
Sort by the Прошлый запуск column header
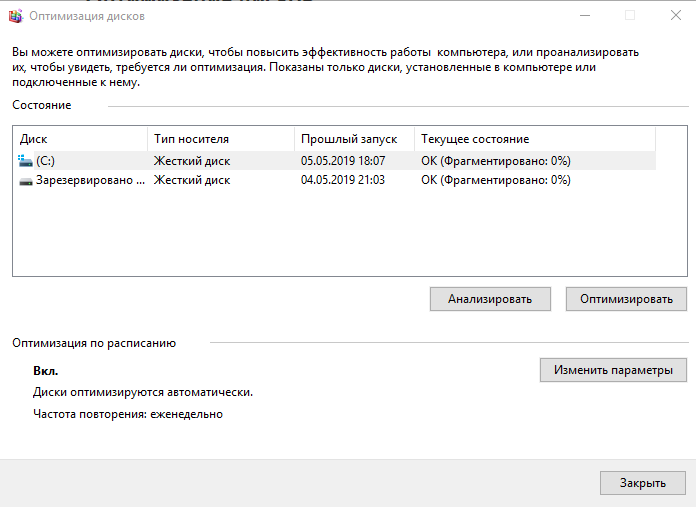pyautogui.click(x=354, y=139)
